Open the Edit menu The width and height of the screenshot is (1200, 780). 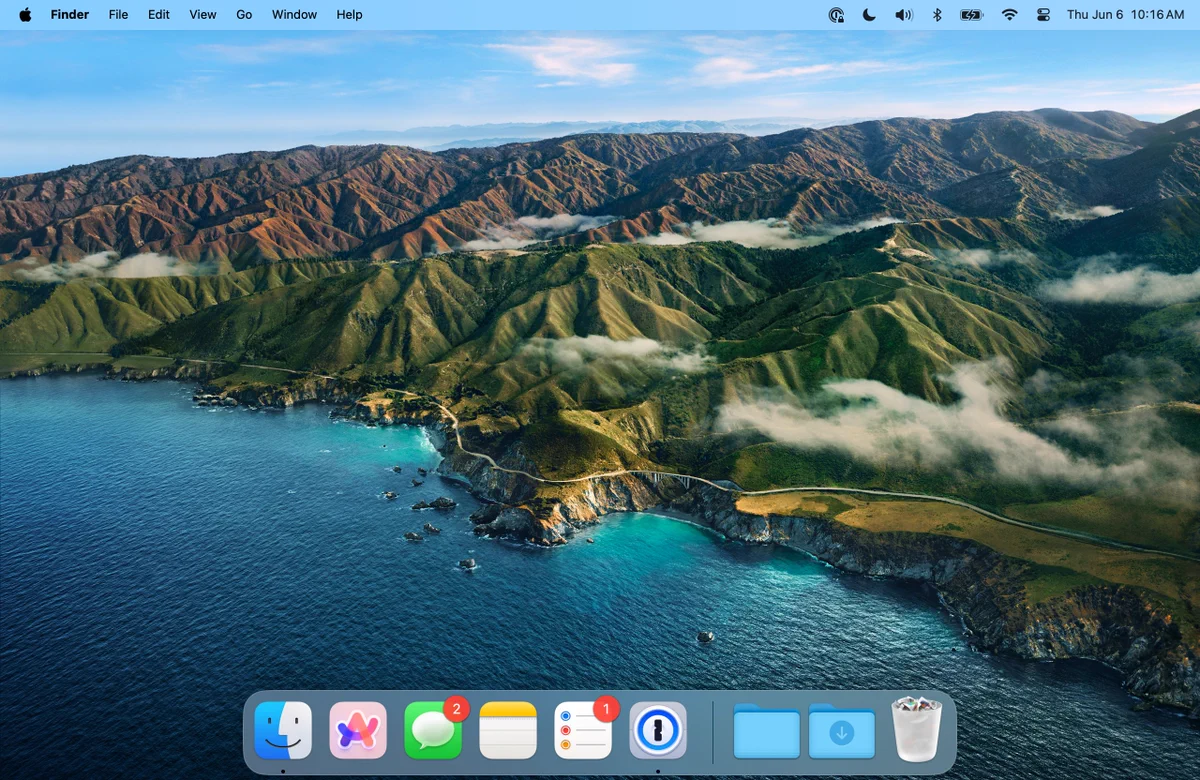[159, 15]
